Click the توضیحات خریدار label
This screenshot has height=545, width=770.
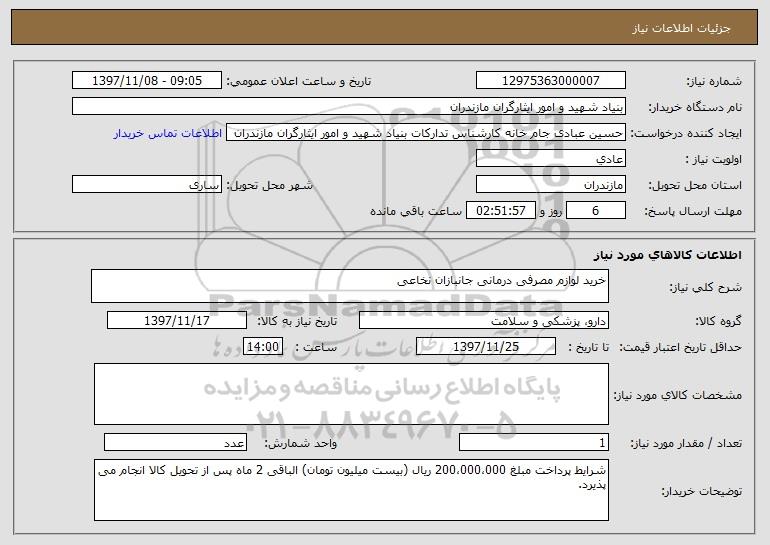[702, 491]
